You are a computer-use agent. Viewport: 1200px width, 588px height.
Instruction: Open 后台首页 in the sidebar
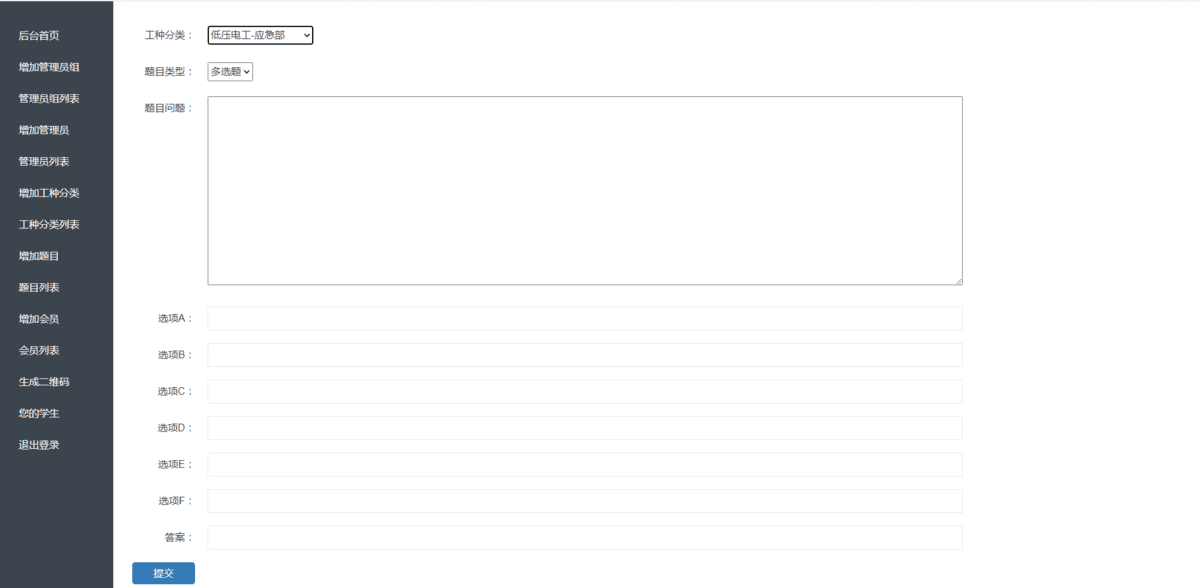39,36
